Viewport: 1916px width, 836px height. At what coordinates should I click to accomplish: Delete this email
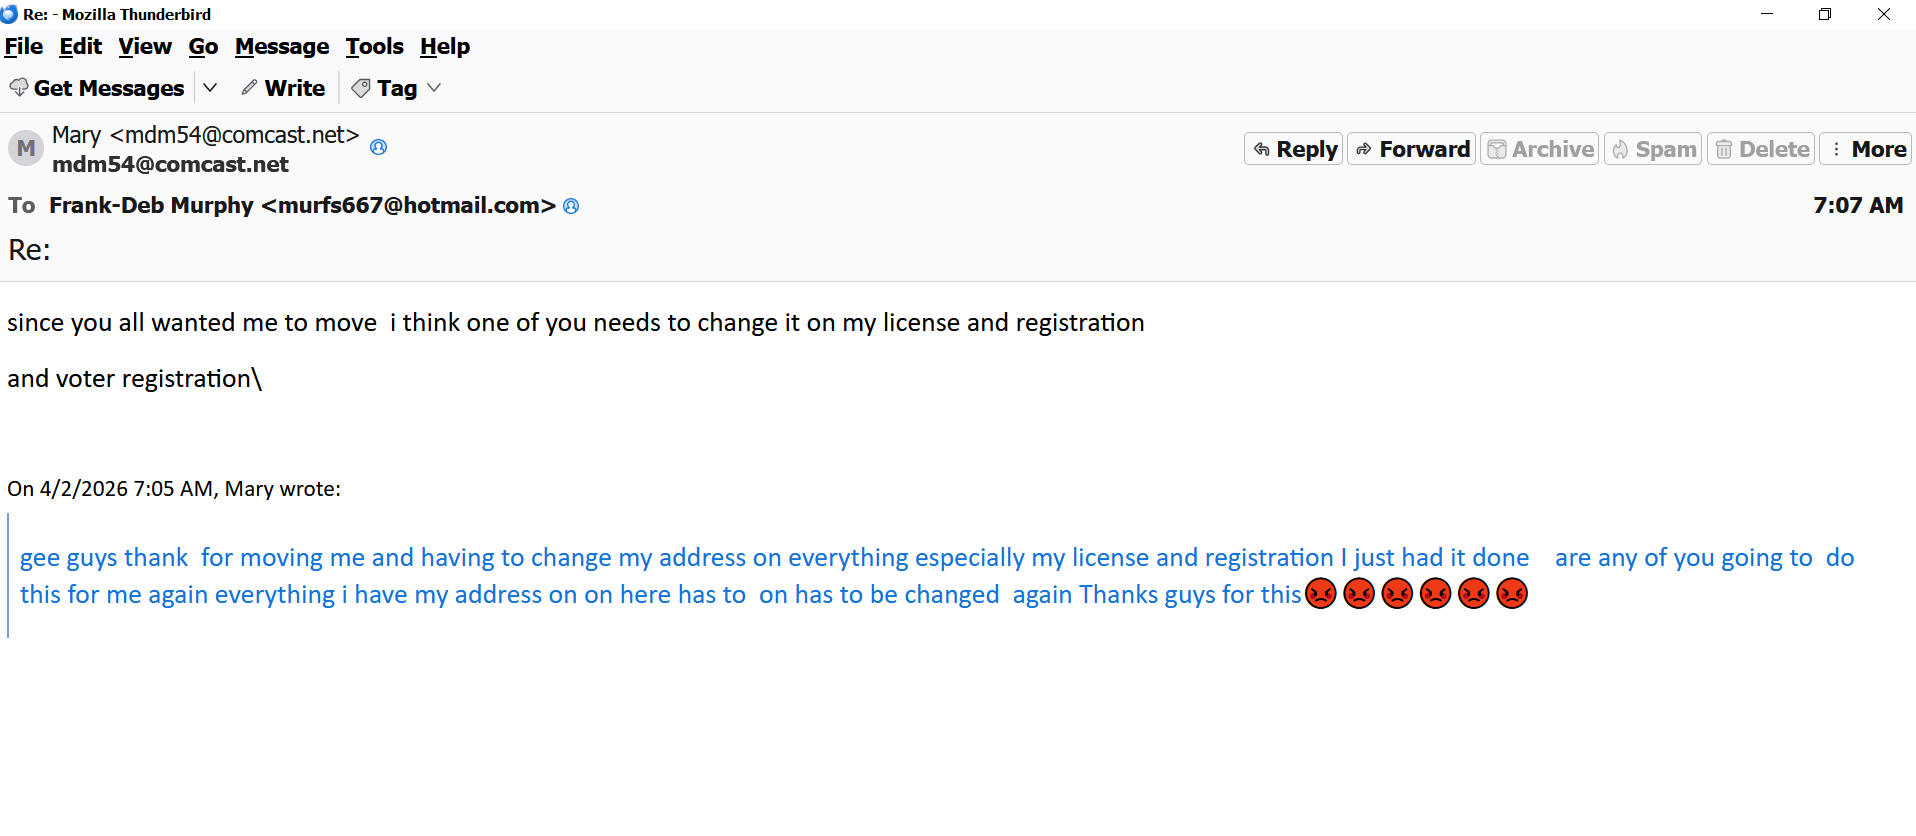[x=1761, y=149]
